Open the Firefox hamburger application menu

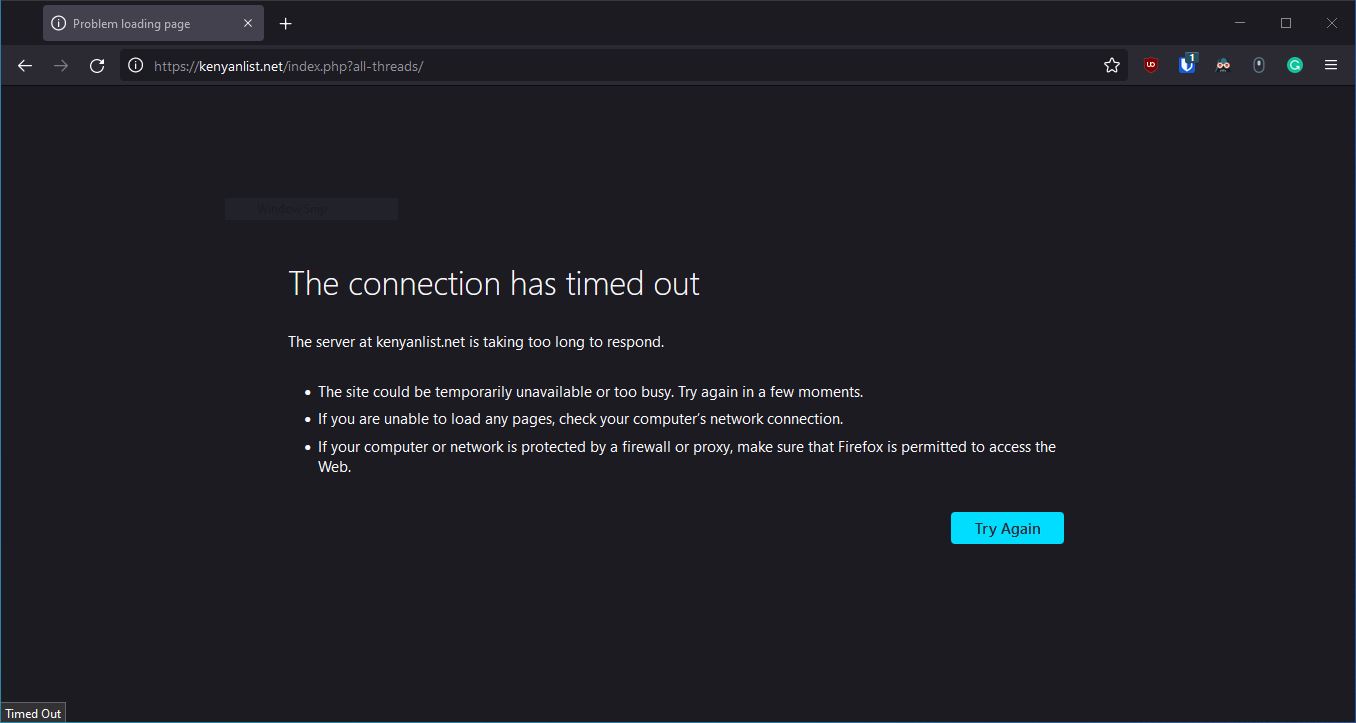click(1331, 66)
